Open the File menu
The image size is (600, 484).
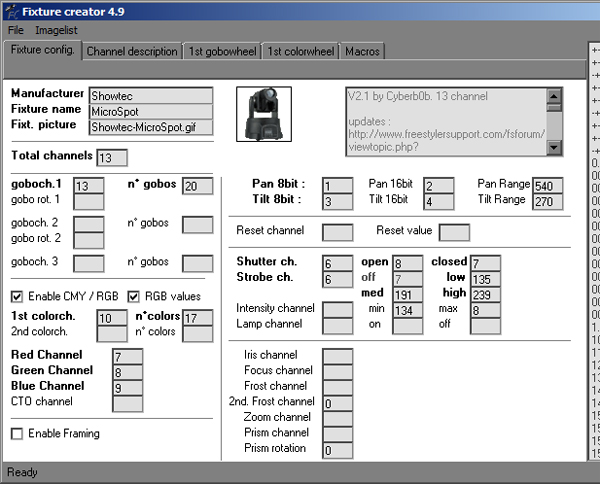click(x=16, y=30)
